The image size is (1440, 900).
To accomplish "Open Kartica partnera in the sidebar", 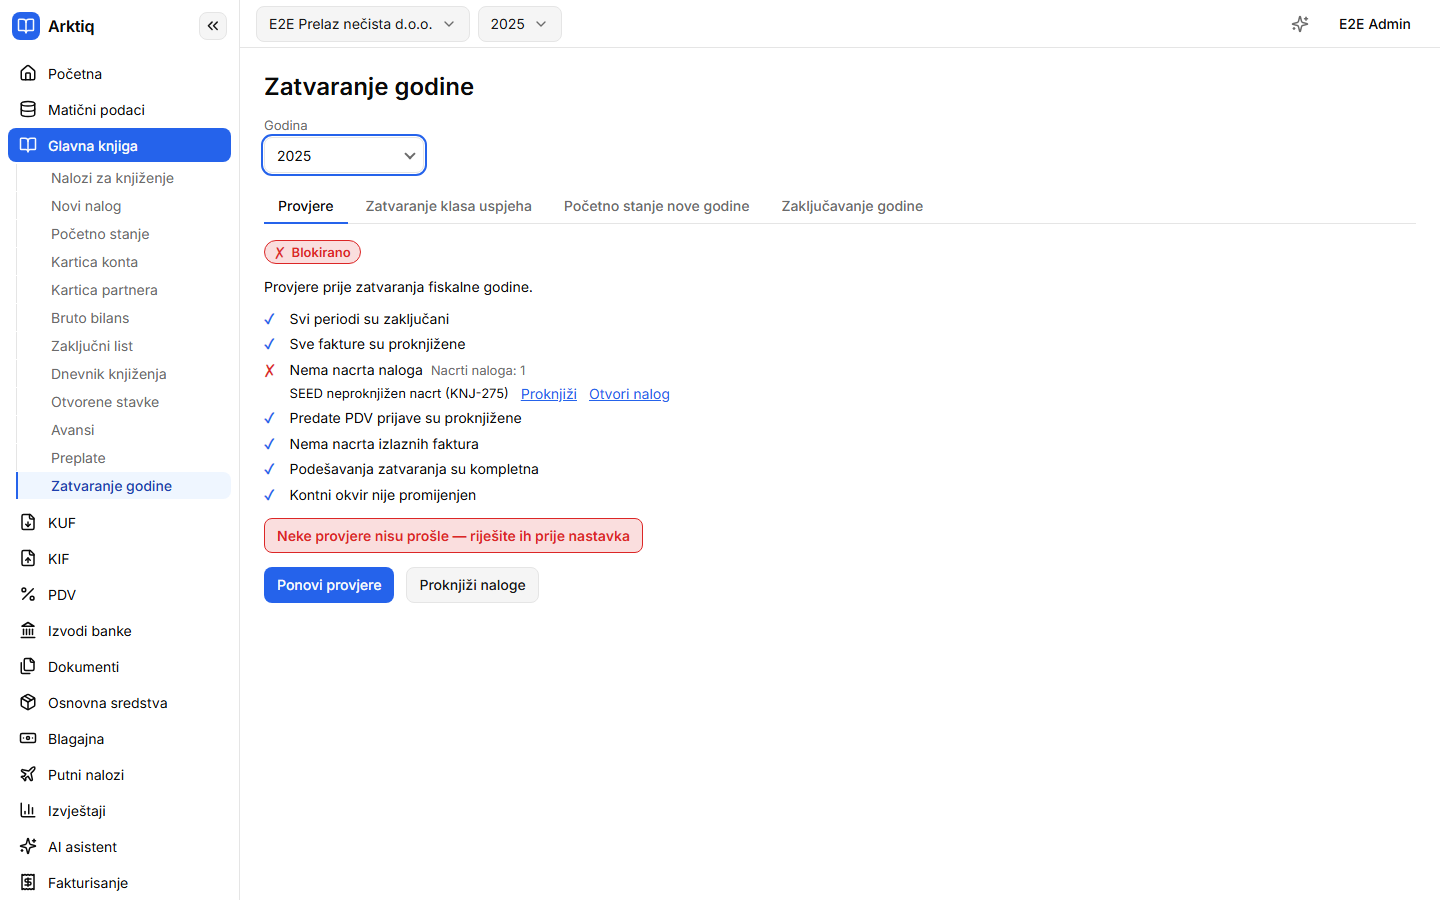I will click(x=125, y=290).
